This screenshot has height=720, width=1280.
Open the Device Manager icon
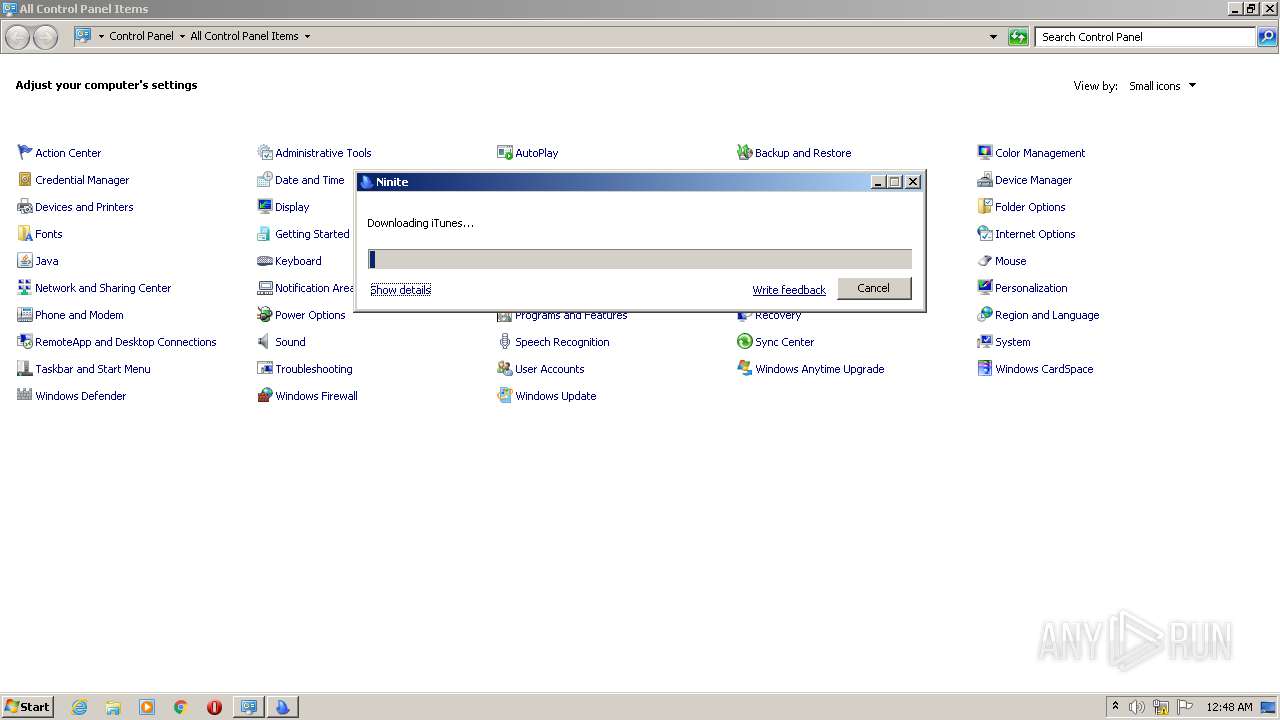pos(985,179)
